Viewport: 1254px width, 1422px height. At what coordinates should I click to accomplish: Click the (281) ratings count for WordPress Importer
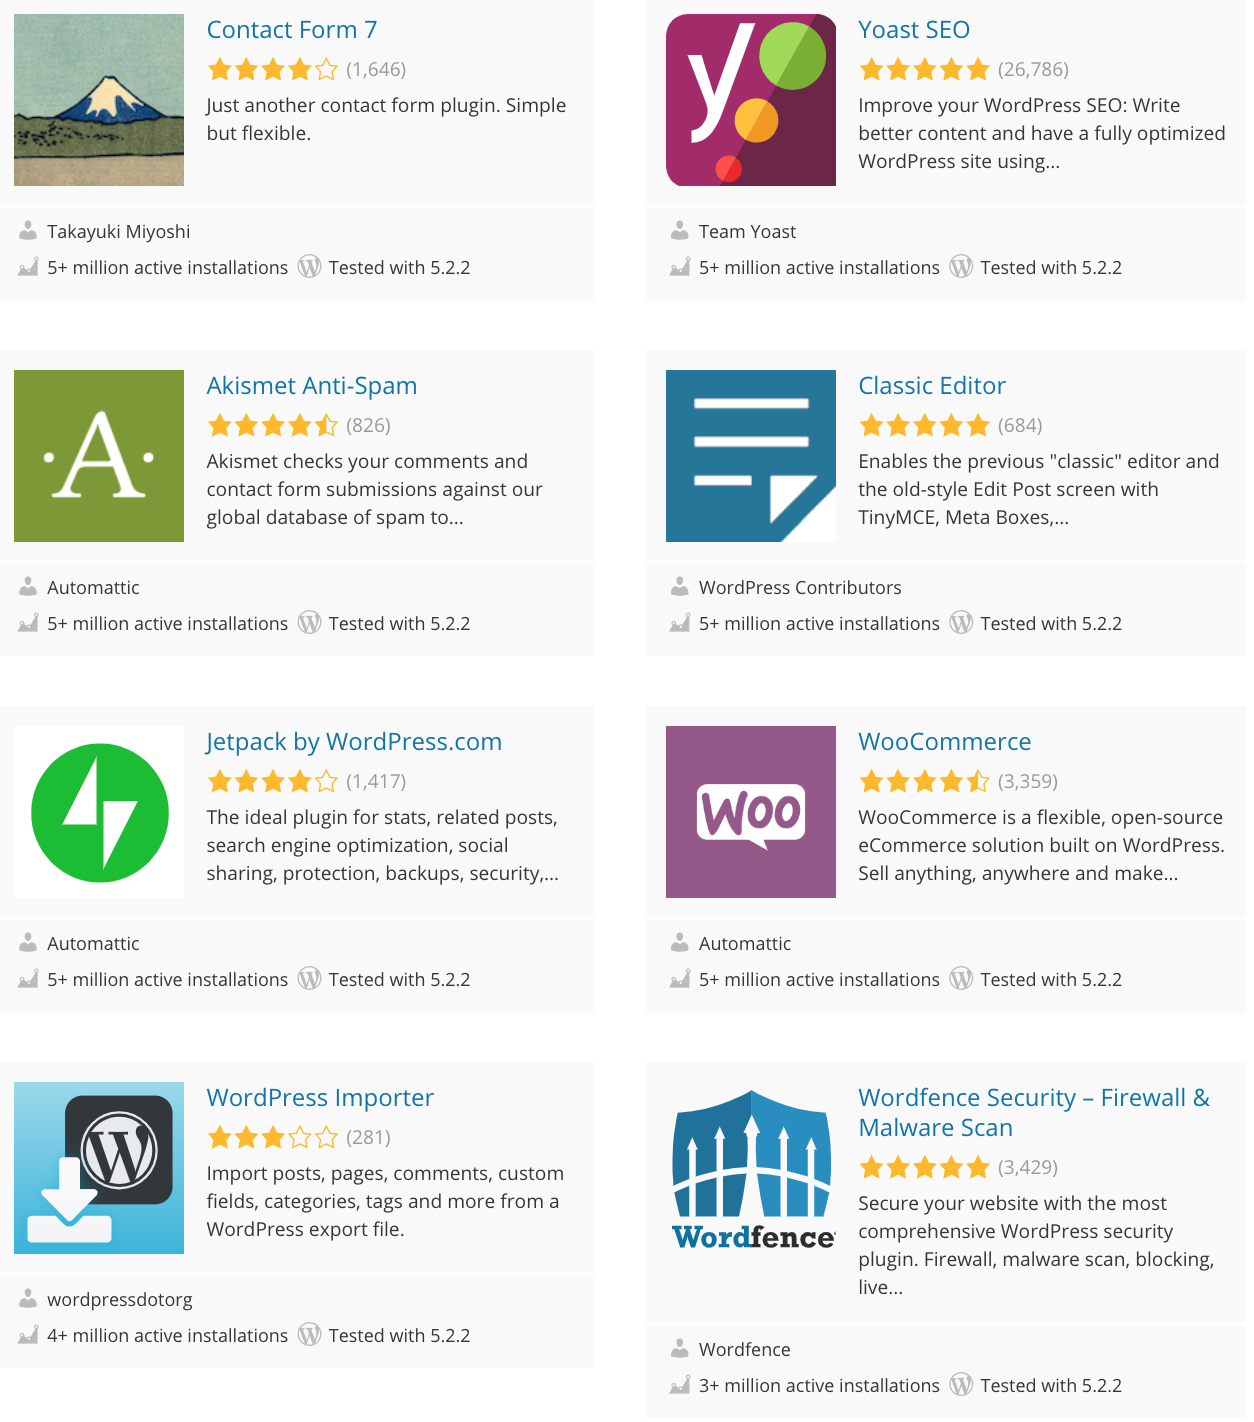367,1137
